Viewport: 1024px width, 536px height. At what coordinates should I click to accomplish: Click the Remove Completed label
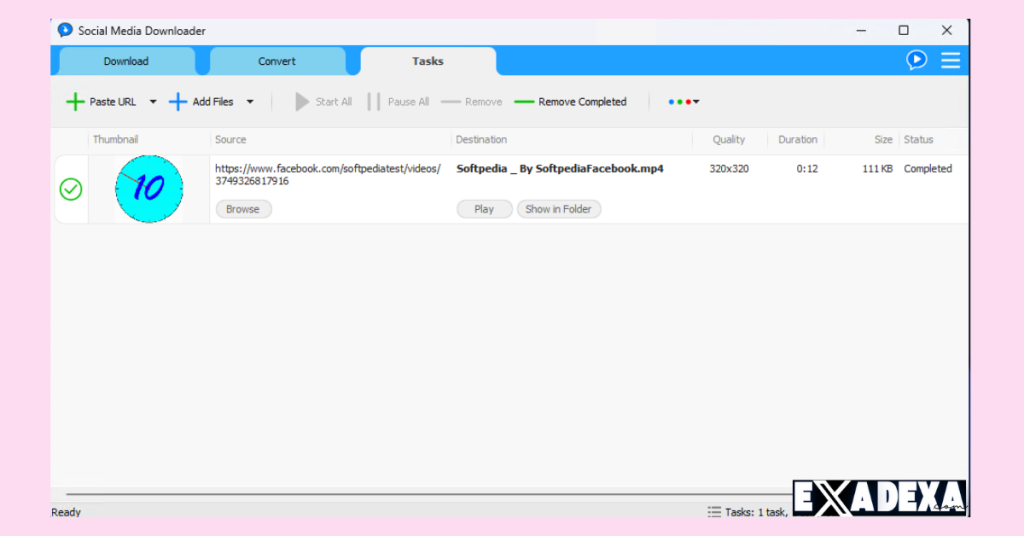click(583, 102)
